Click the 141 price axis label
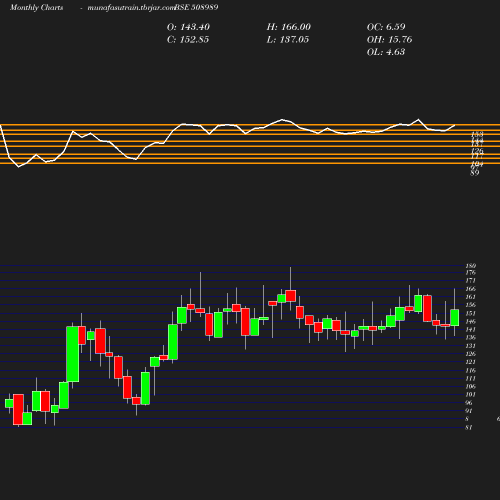 coord(470,329)
